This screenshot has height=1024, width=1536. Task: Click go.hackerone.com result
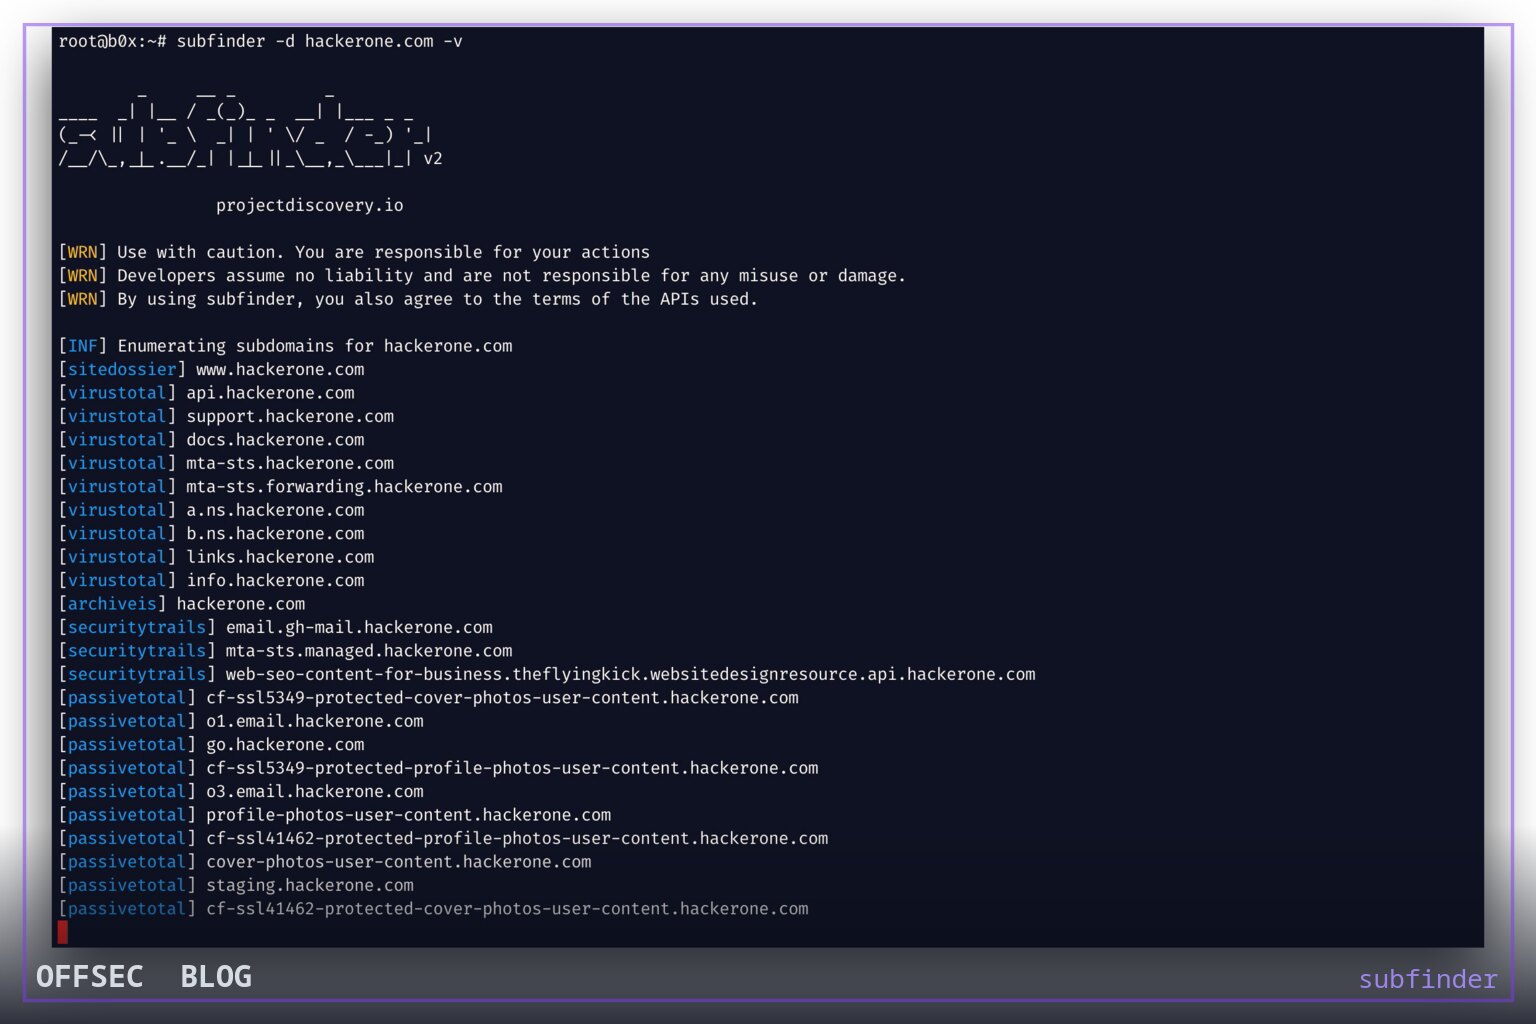(x=285, y=745)
